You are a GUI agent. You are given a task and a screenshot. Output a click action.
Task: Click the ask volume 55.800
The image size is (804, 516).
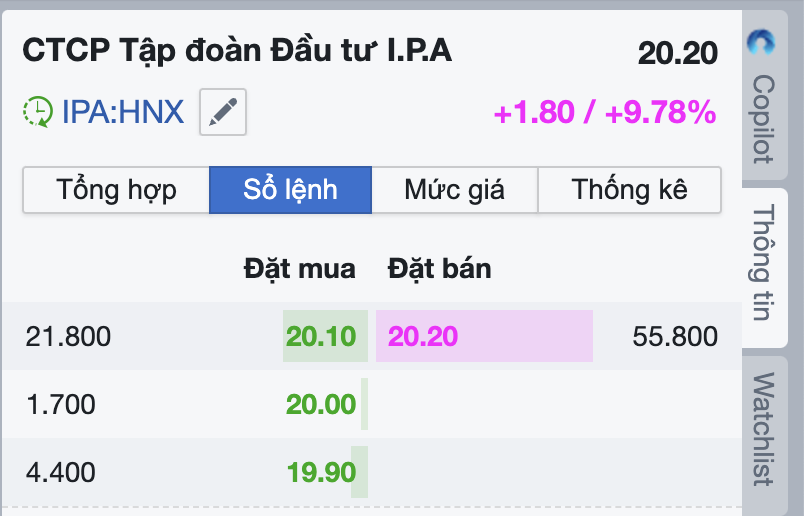[x=675, y=336]
